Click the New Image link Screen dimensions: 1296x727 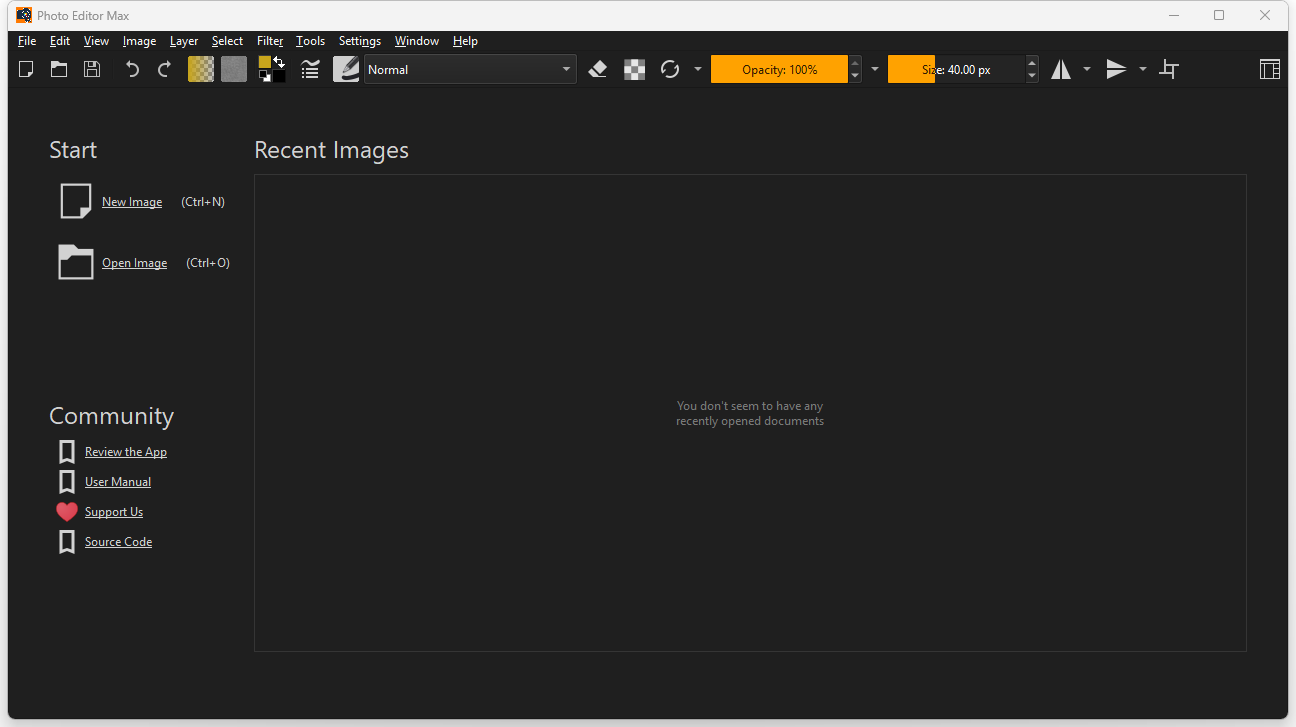click(132, 202)
